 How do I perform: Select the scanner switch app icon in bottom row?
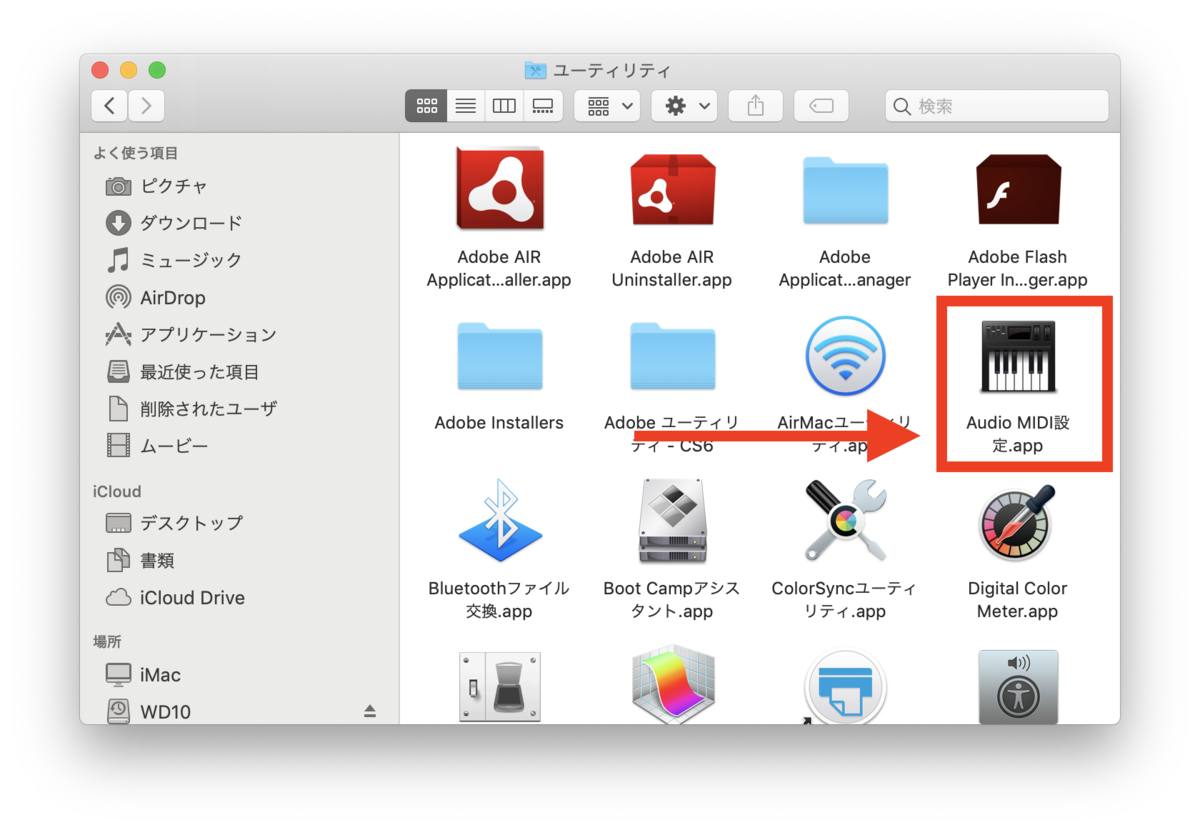click(499, 686)
